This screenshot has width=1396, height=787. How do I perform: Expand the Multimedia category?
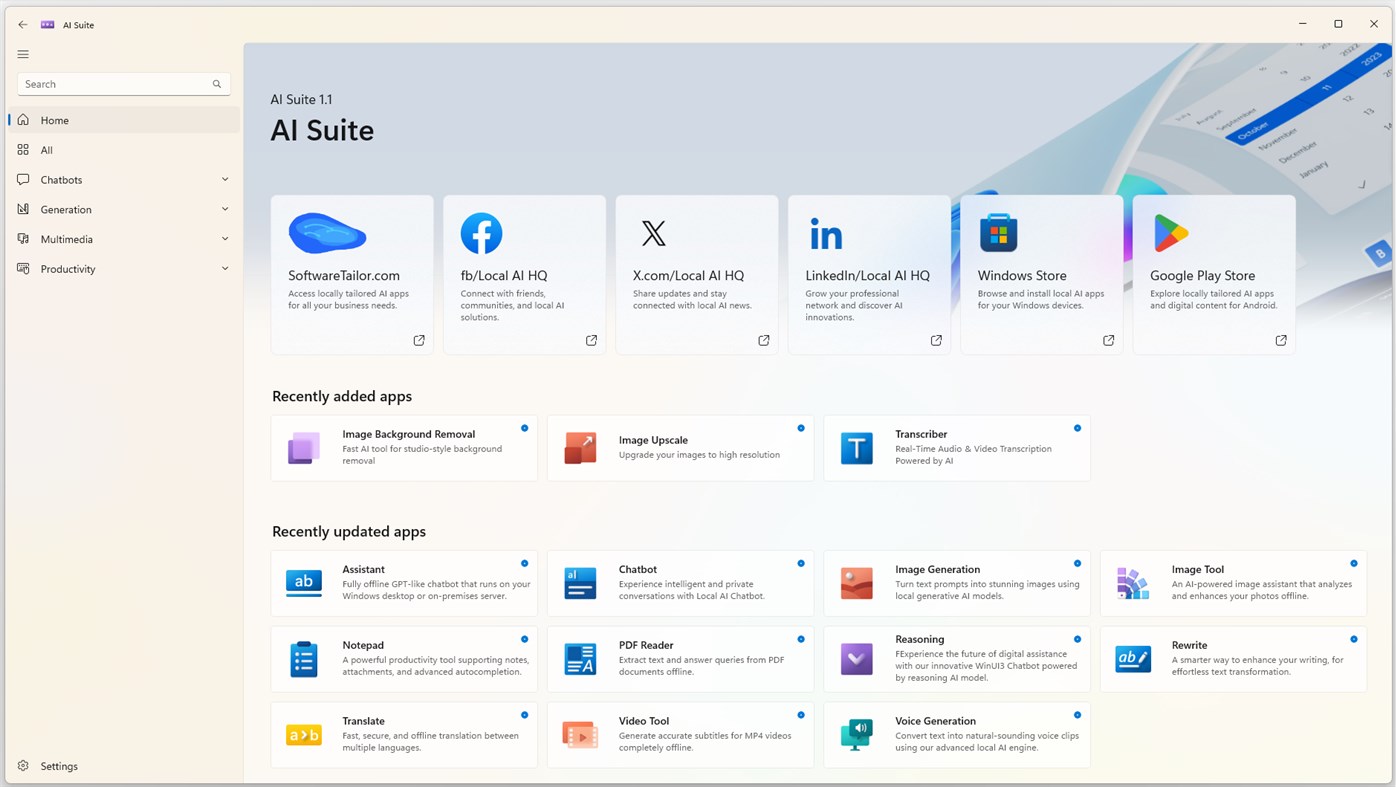click(123, 238)
